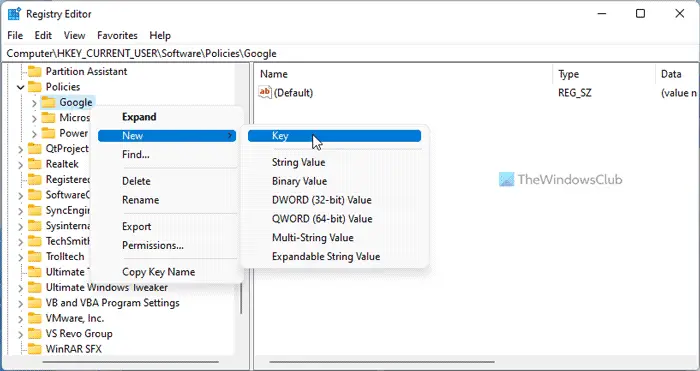Viewport: 700px width, 371px height.
Task: Click the Type column header
Action: pos(604,74)
